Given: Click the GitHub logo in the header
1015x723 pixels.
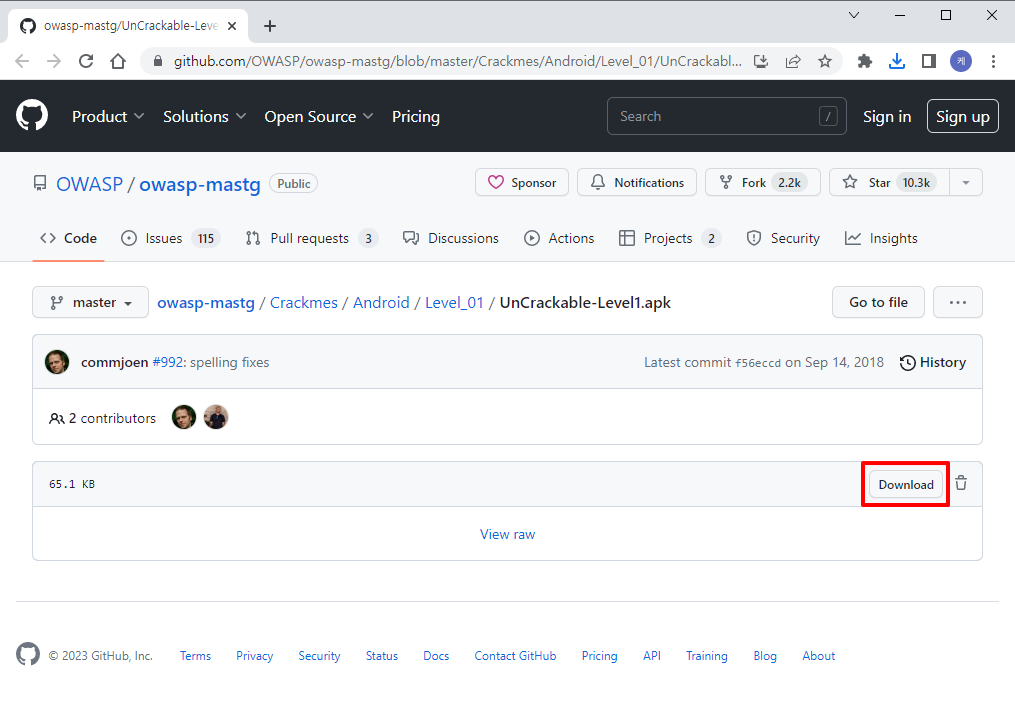Looking at the screenshot, I should 32,116.
